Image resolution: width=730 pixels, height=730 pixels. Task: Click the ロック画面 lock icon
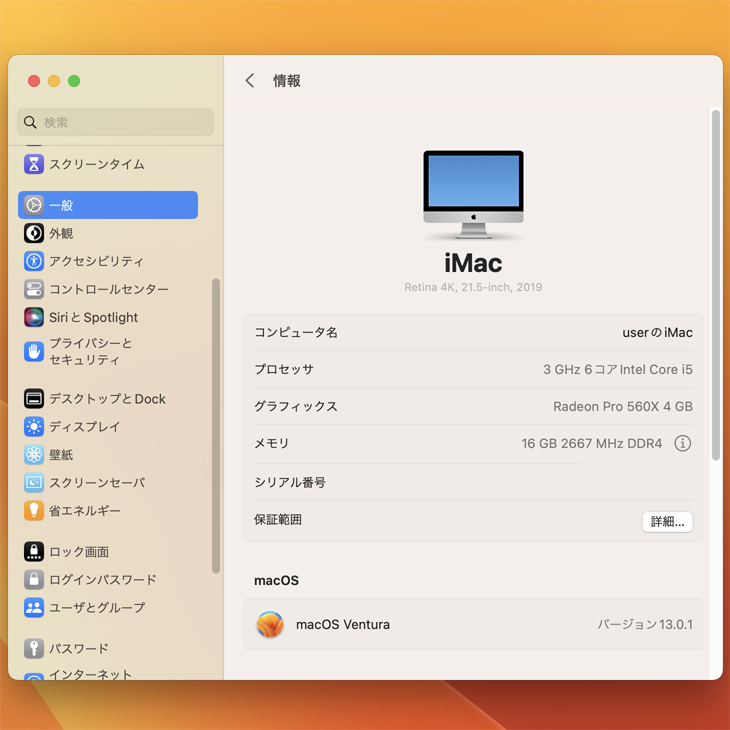[x=34, y=552]
